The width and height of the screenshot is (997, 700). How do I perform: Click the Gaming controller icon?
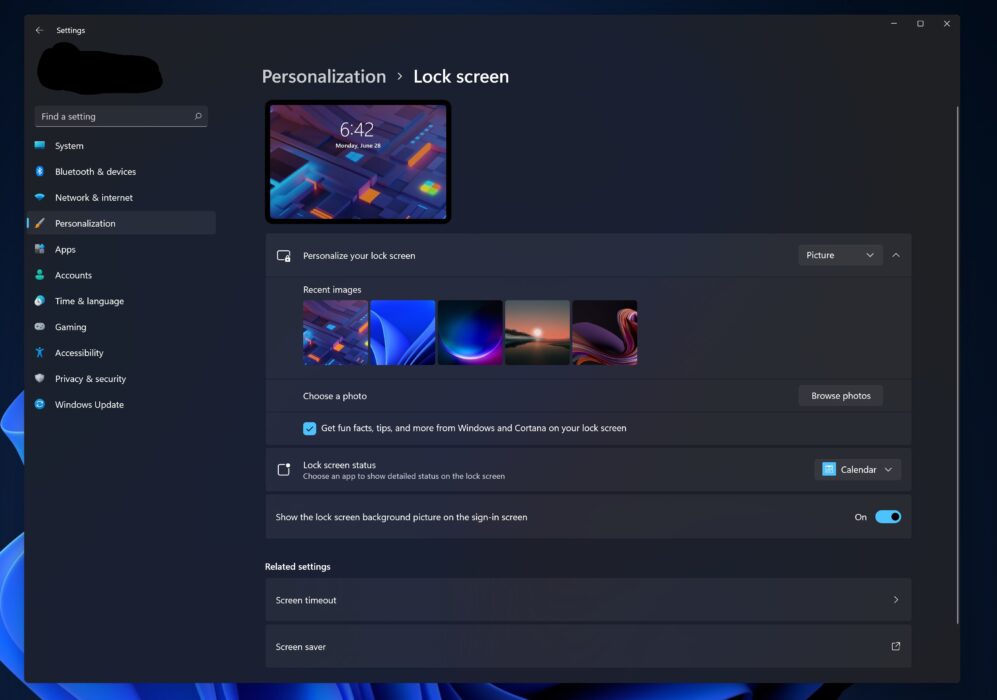(40, 327)
